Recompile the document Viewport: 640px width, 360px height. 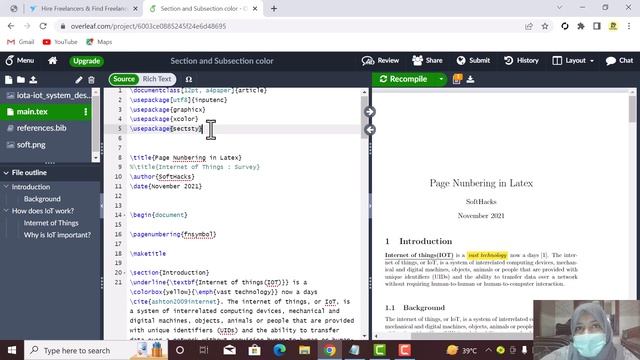(403, 79)
